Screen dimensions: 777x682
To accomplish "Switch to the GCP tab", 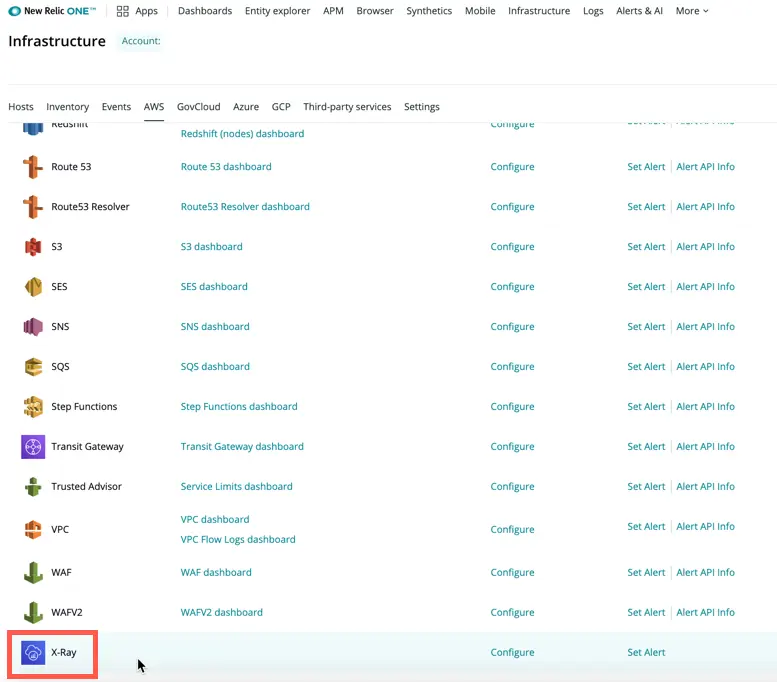I will (x=280, y=107).
